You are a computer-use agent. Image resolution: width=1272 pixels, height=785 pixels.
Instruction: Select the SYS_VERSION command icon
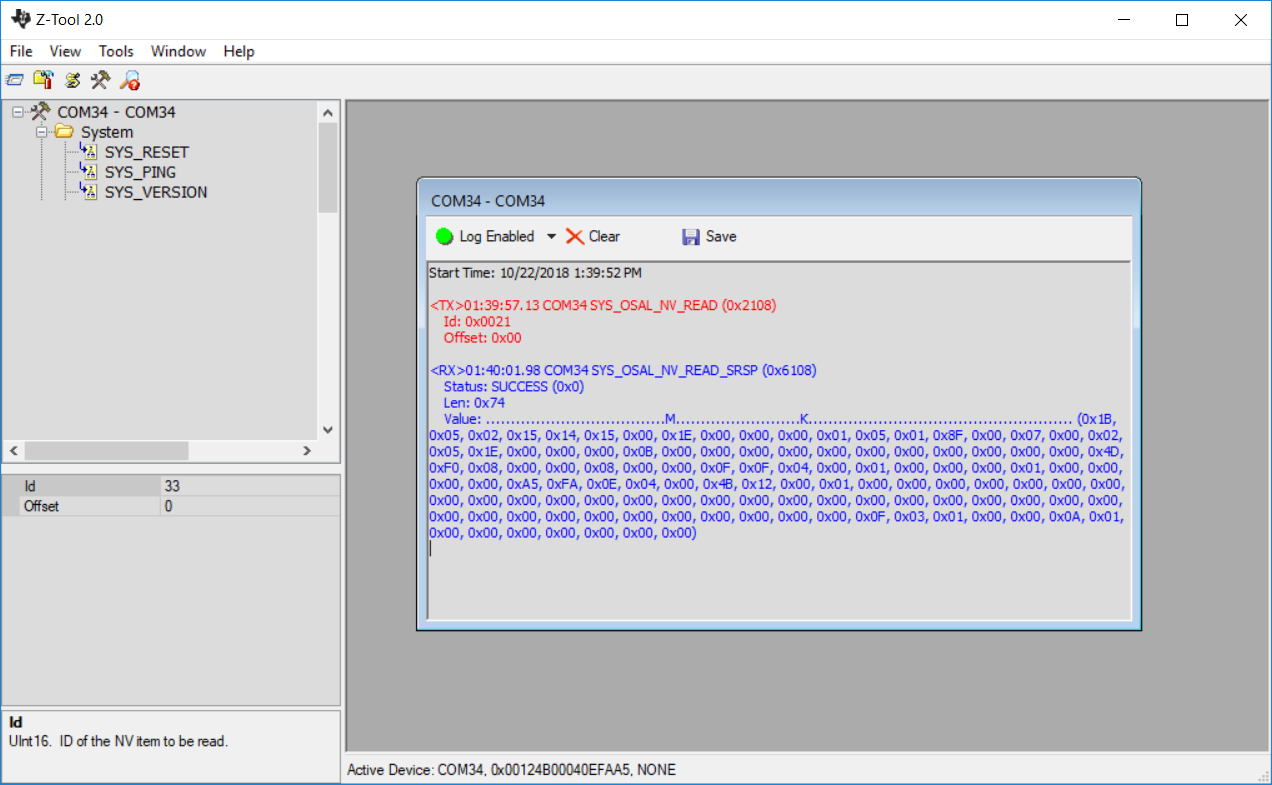90,192
